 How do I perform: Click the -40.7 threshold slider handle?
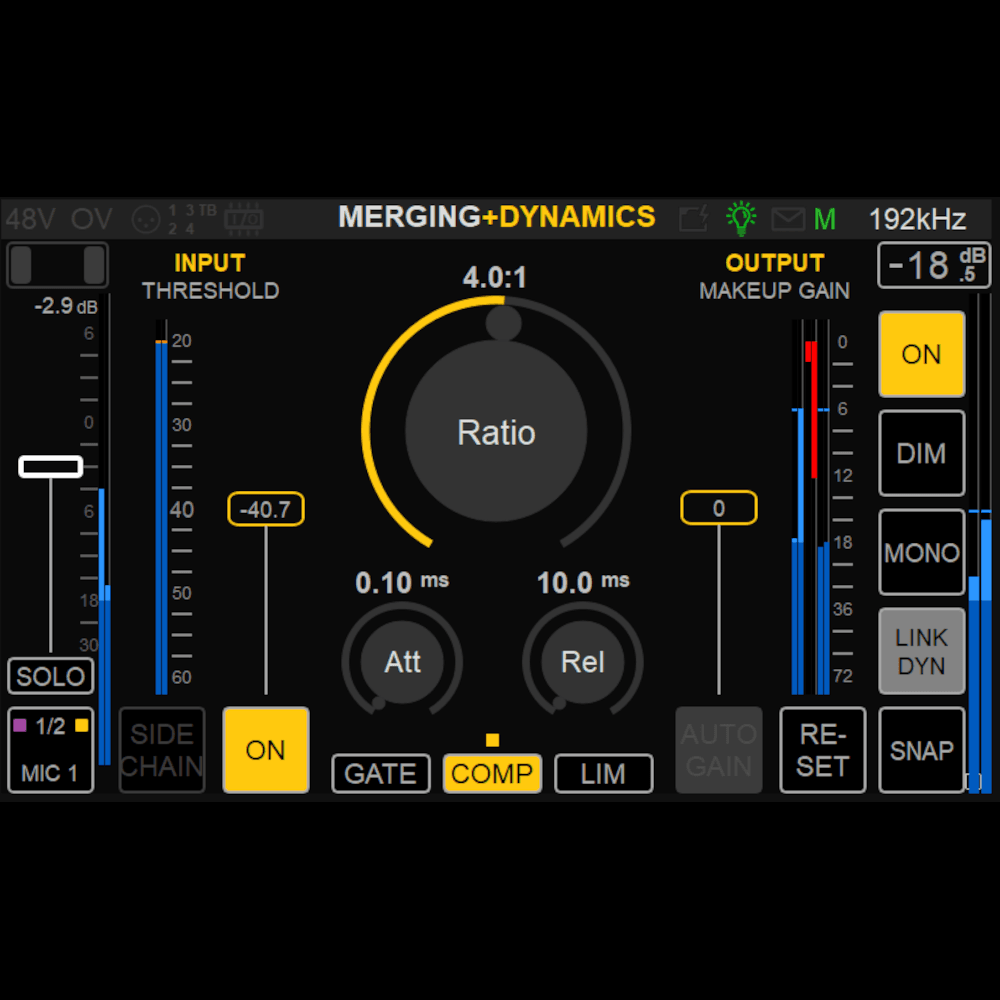point(266,510)
